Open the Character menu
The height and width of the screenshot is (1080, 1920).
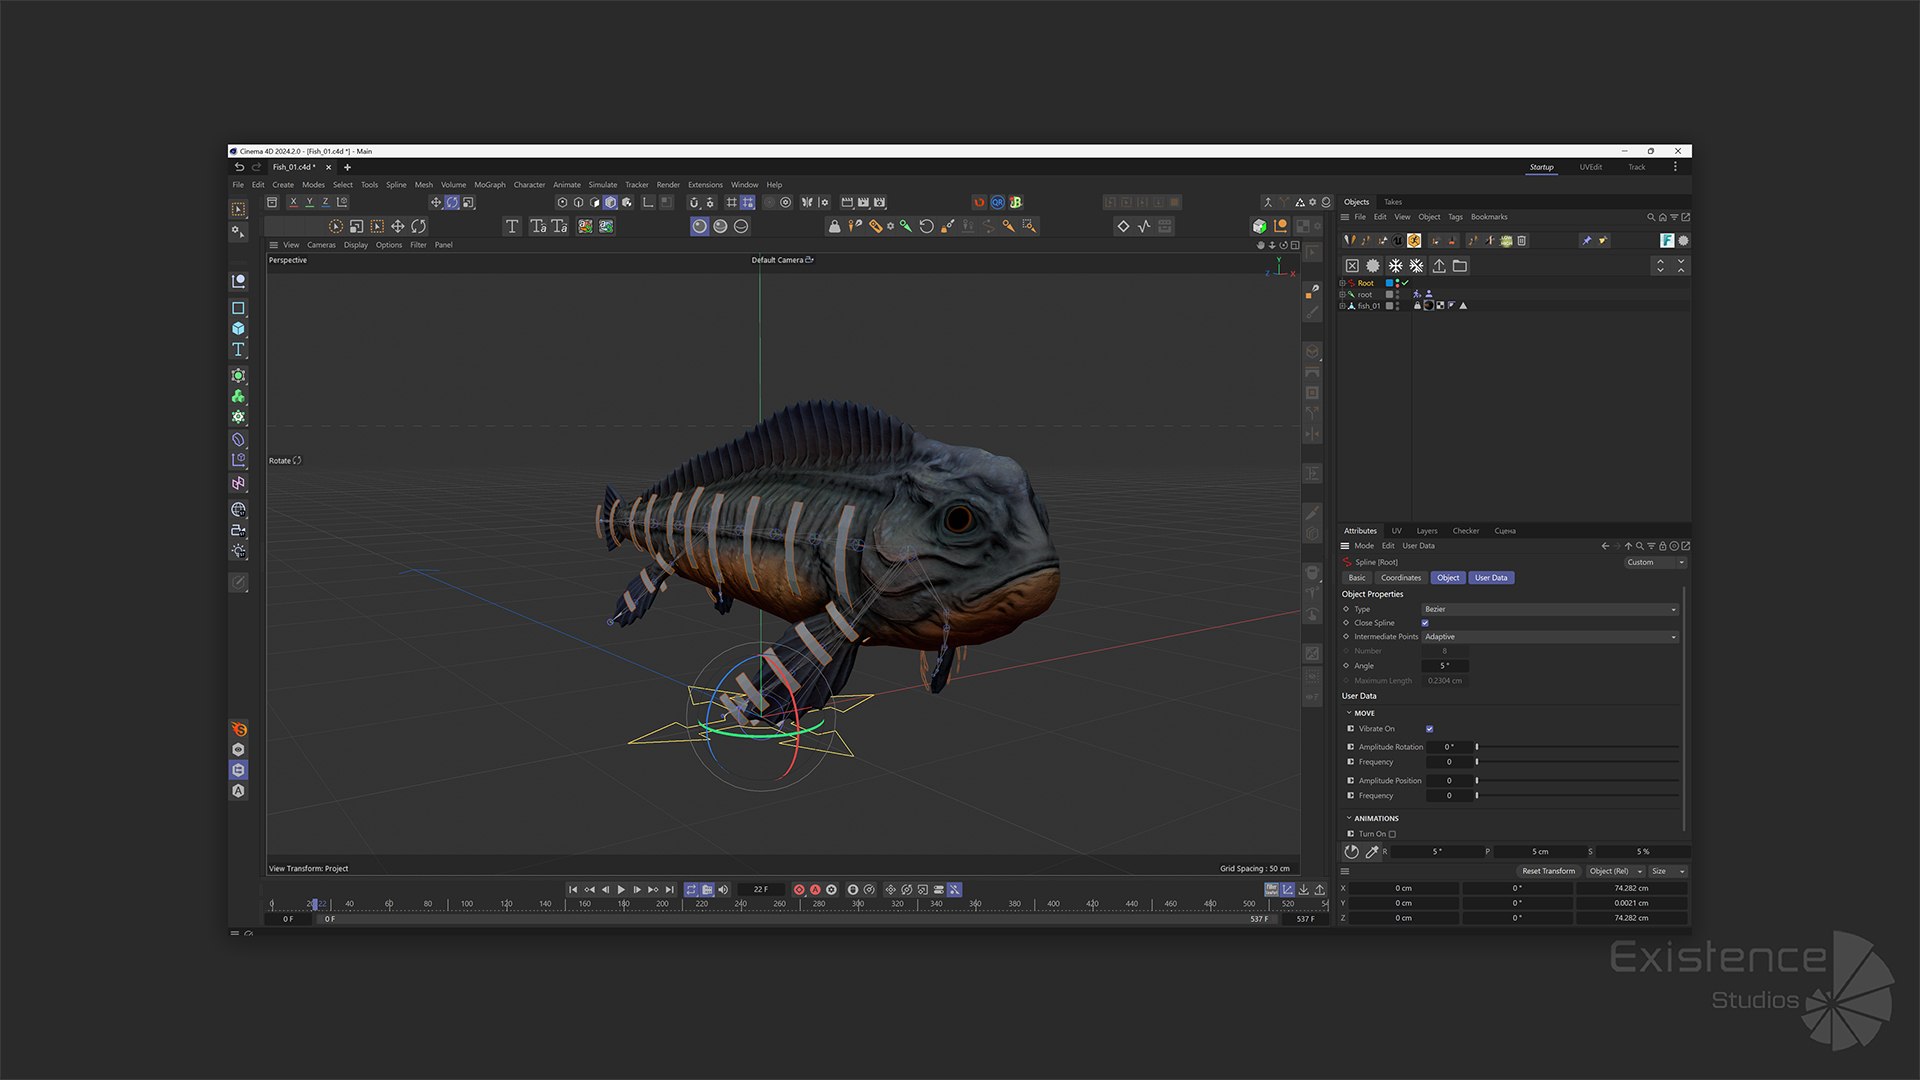[529, 185]
